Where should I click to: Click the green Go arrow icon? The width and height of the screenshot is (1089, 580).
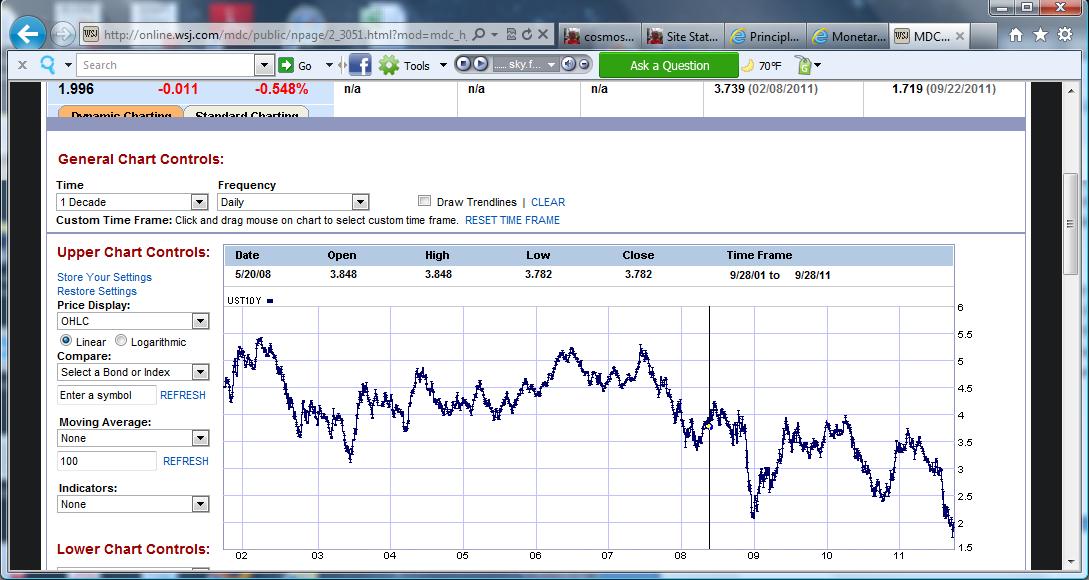pos(287,65)
